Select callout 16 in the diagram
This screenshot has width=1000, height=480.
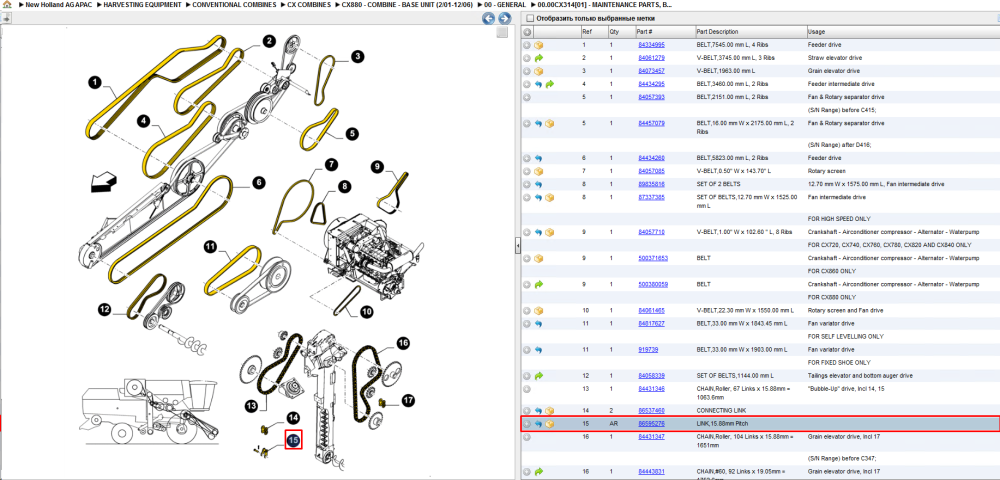click(402, 344)
